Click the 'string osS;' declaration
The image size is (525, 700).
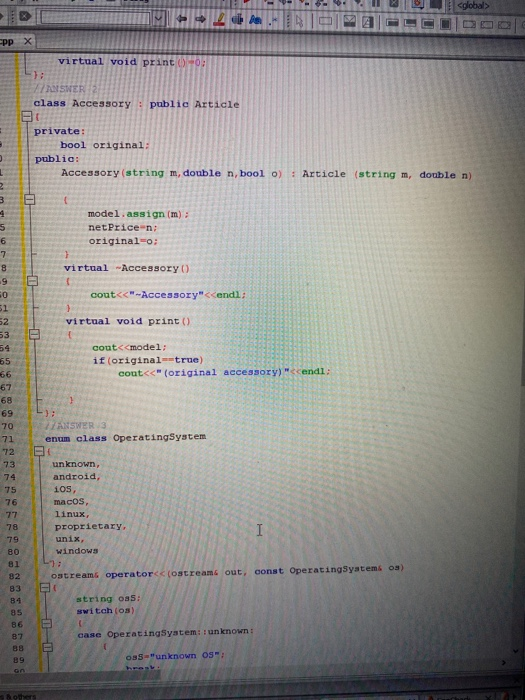[108, 599]
